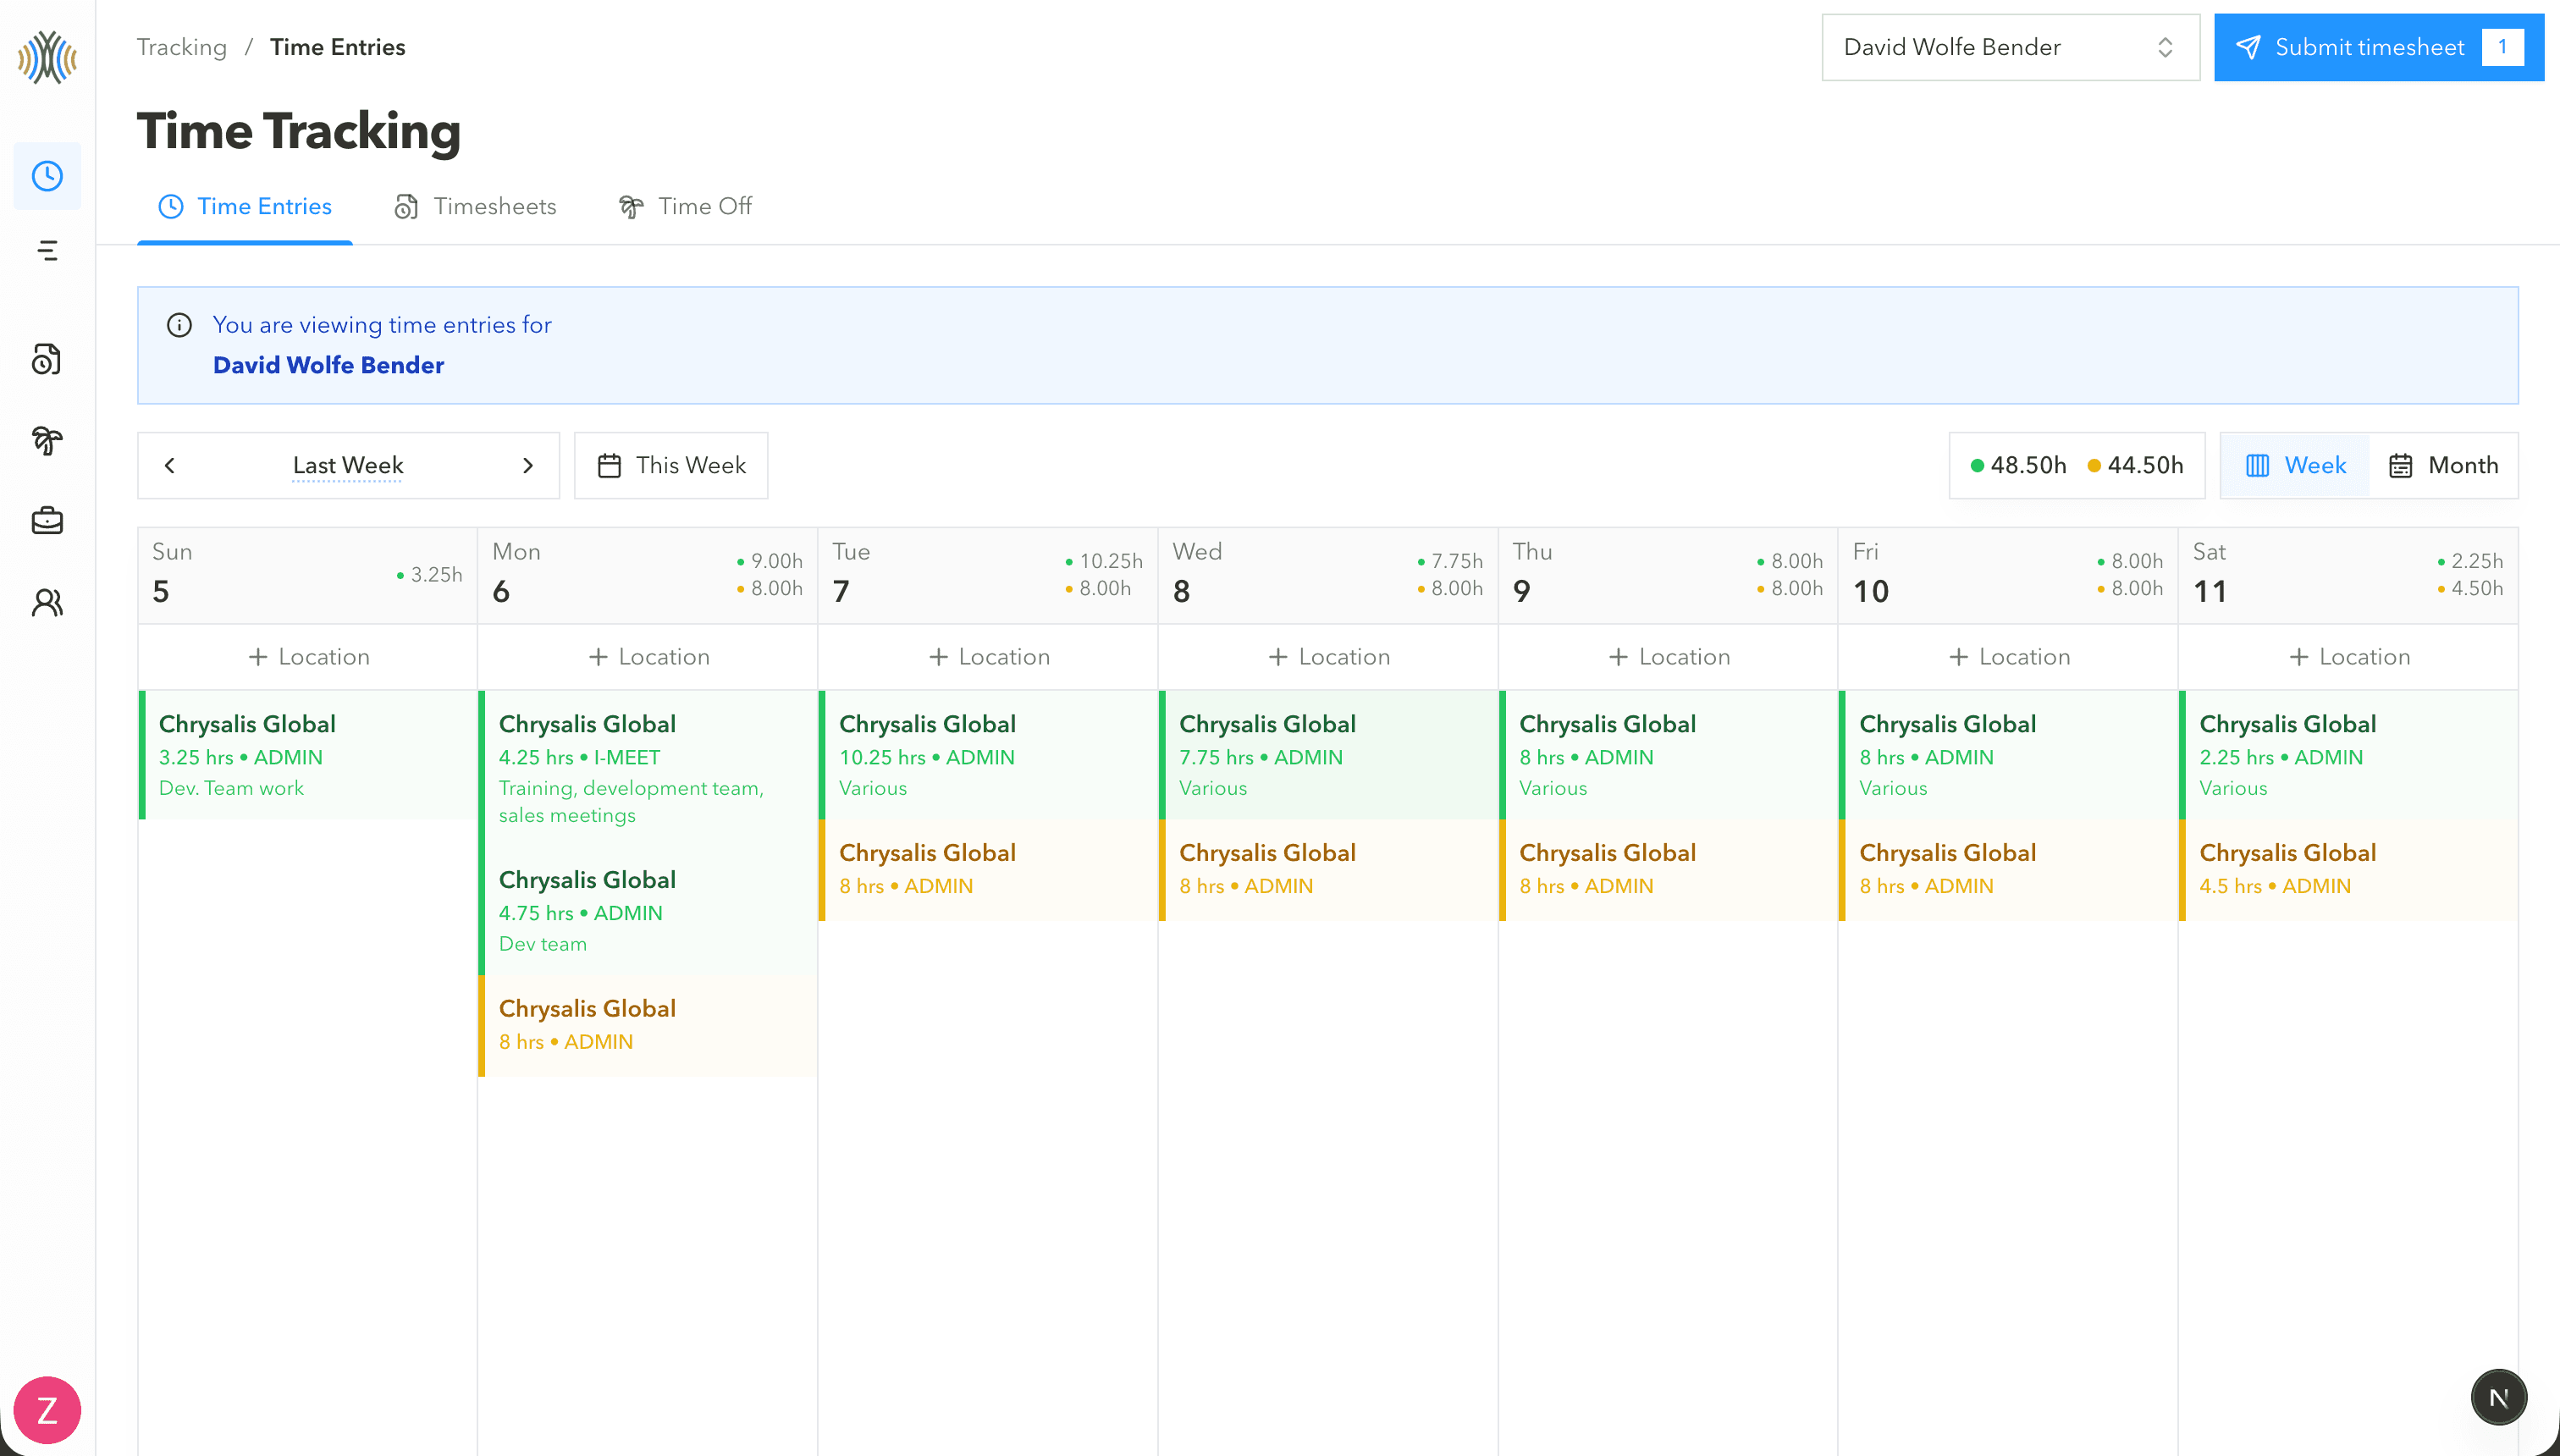Enable the Week view toggle
Image resolution: width=2560 pixels, height=1456 pixels.
2294,465
